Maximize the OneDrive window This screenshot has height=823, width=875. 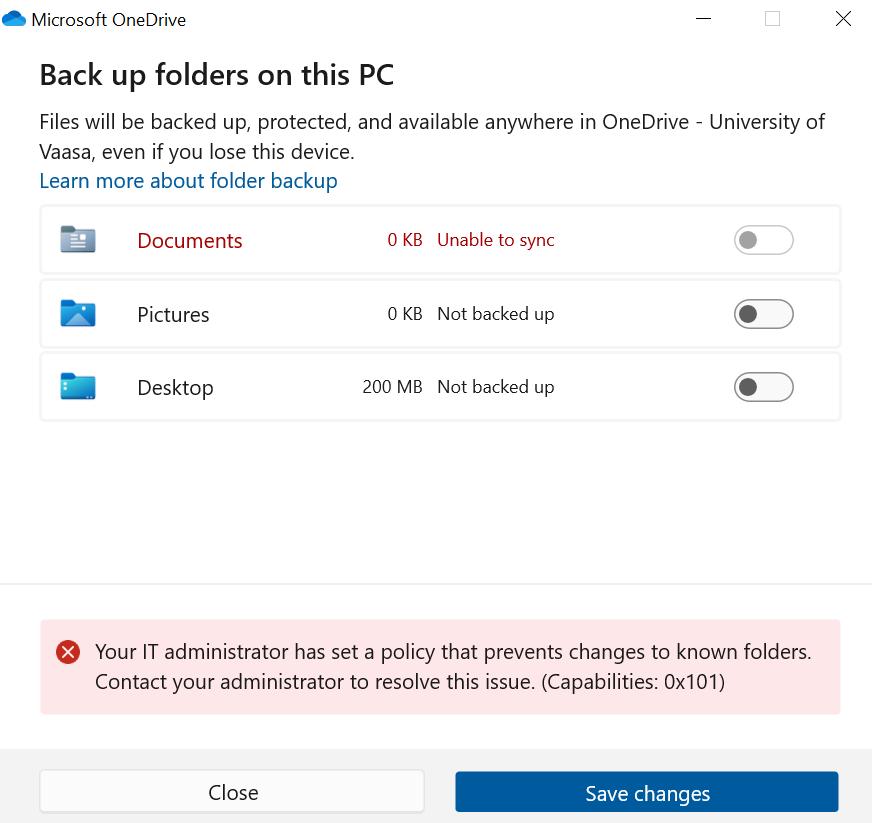[x=772, y=19]
